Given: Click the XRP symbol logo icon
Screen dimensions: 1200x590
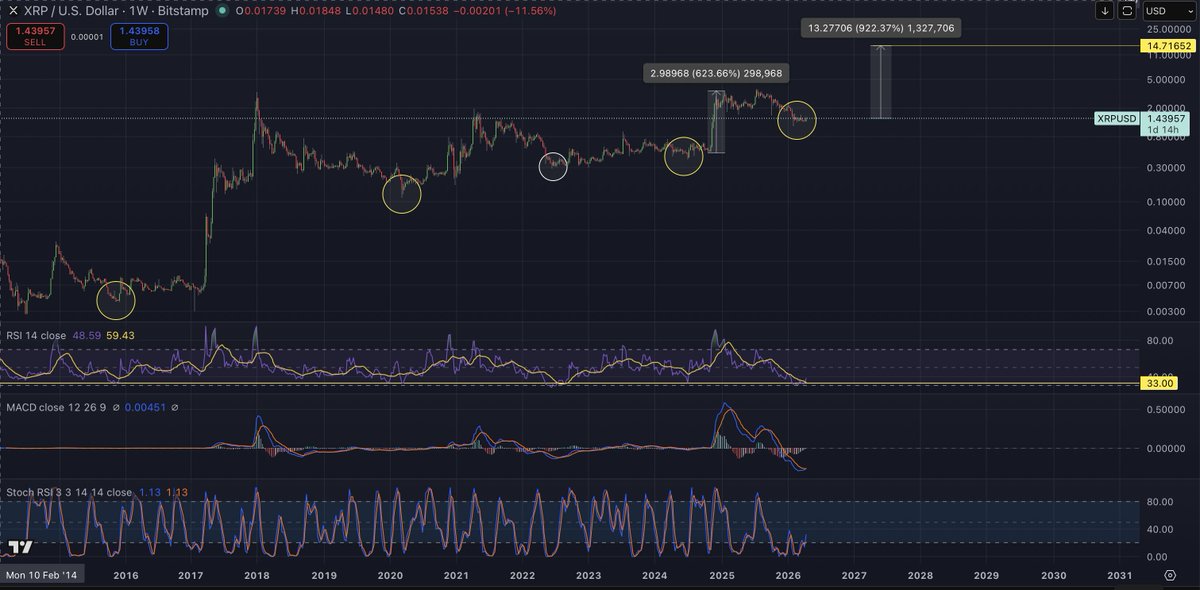Looking at the screenshot, I should click(12, 10).
